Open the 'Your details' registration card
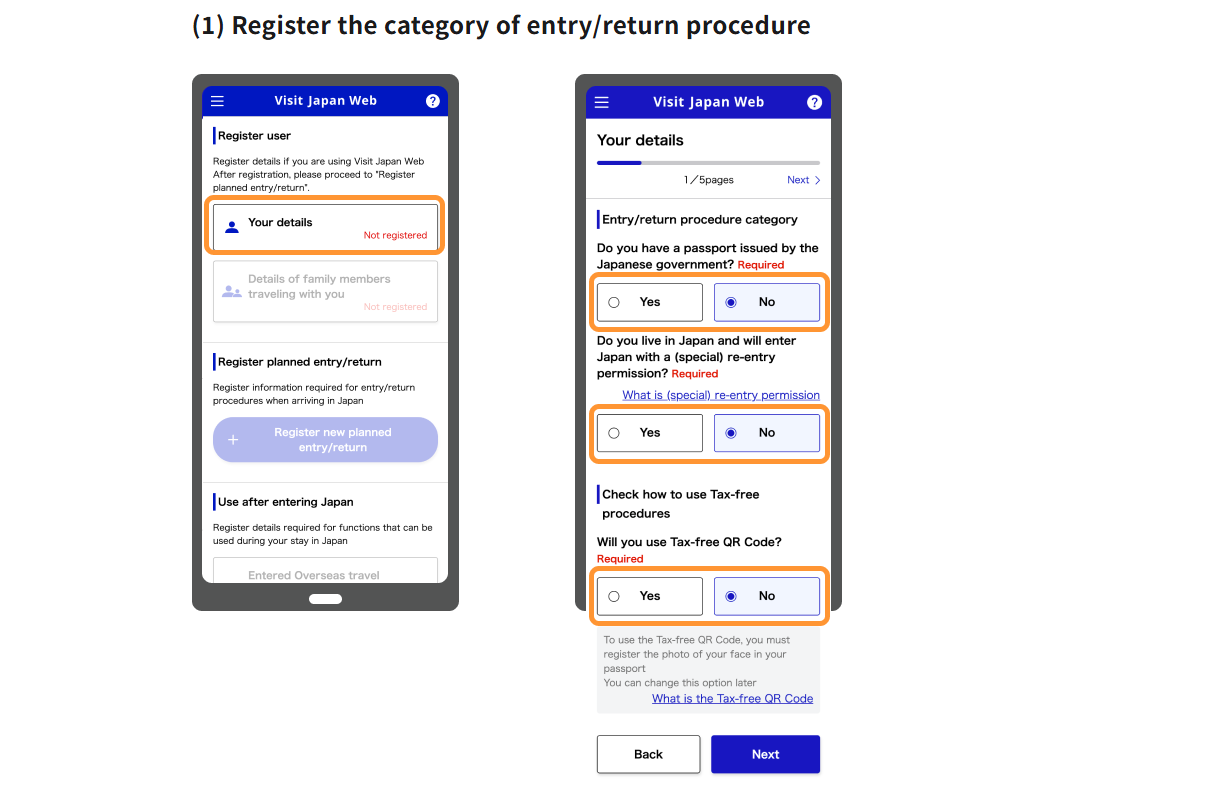The height and width of the screenshot is (788, 1208). click(x=325, y=227)
